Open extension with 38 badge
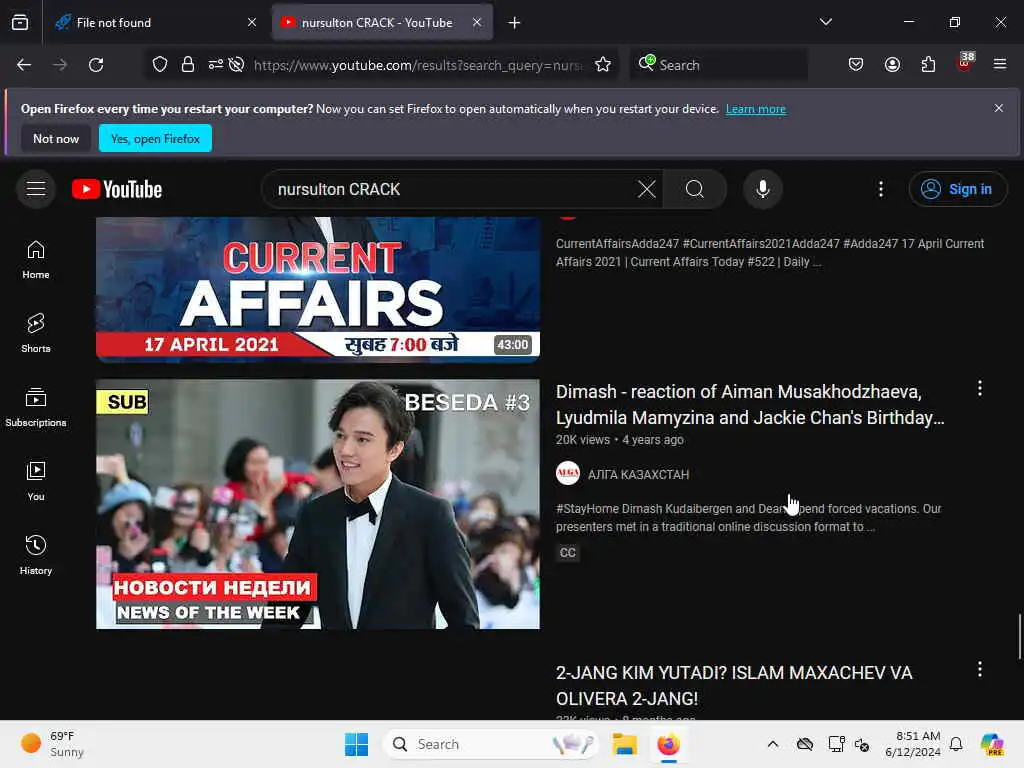 click(x=965, y=63)
